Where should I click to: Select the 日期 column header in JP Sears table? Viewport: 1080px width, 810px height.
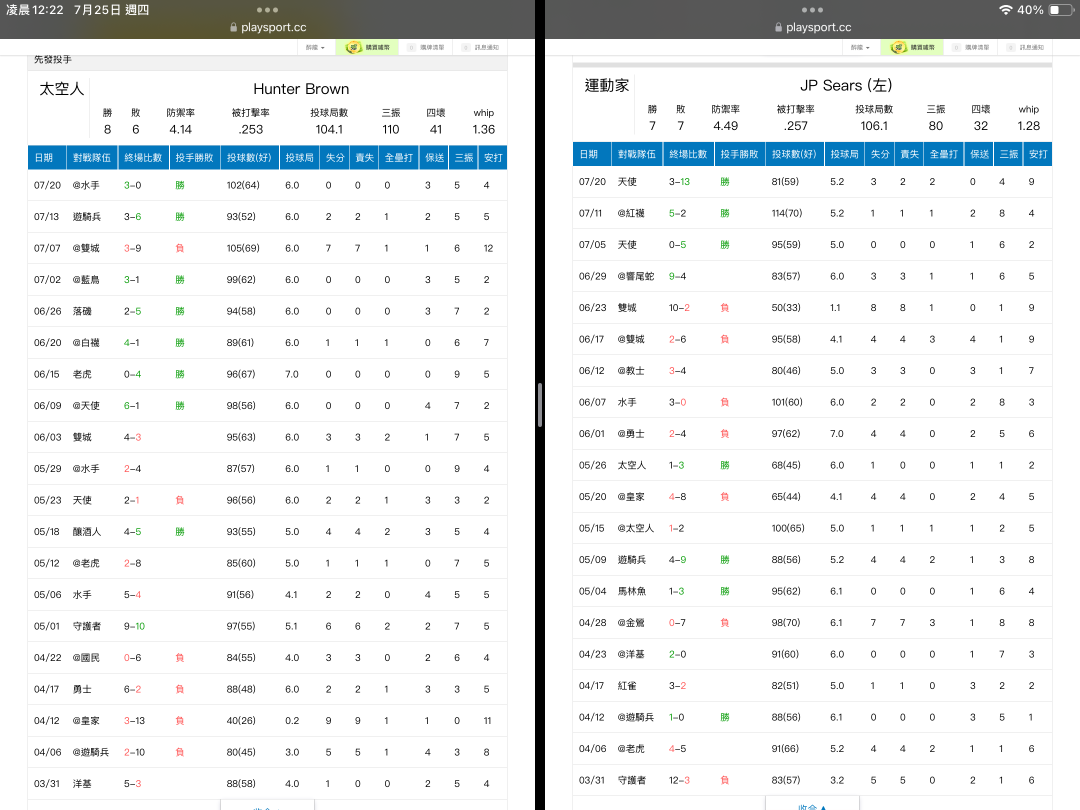click(x=592, y=154)
